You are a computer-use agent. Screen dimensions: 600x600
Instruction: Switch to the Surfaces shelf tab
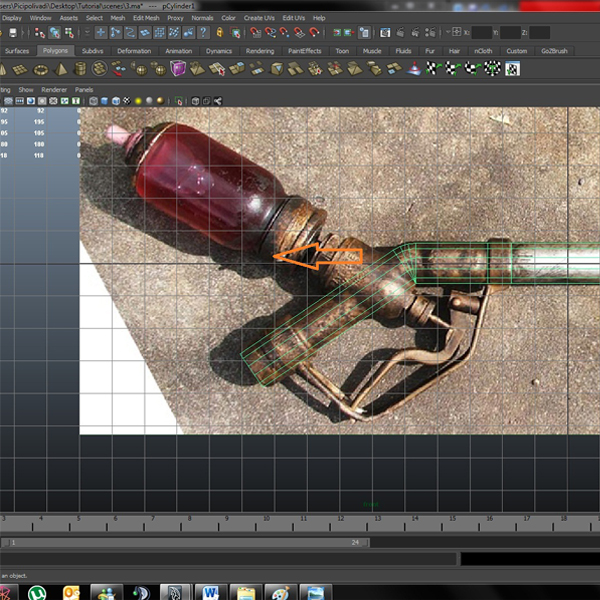coord(17,51)
